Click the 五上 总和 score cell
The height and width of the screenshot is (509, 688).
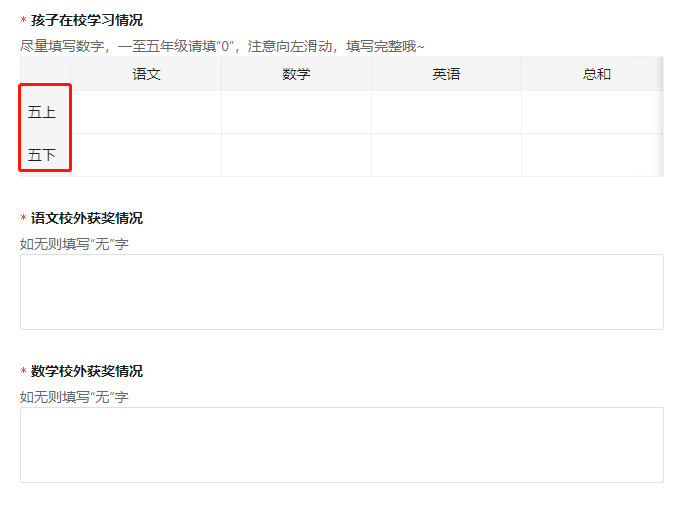point(592,112)
